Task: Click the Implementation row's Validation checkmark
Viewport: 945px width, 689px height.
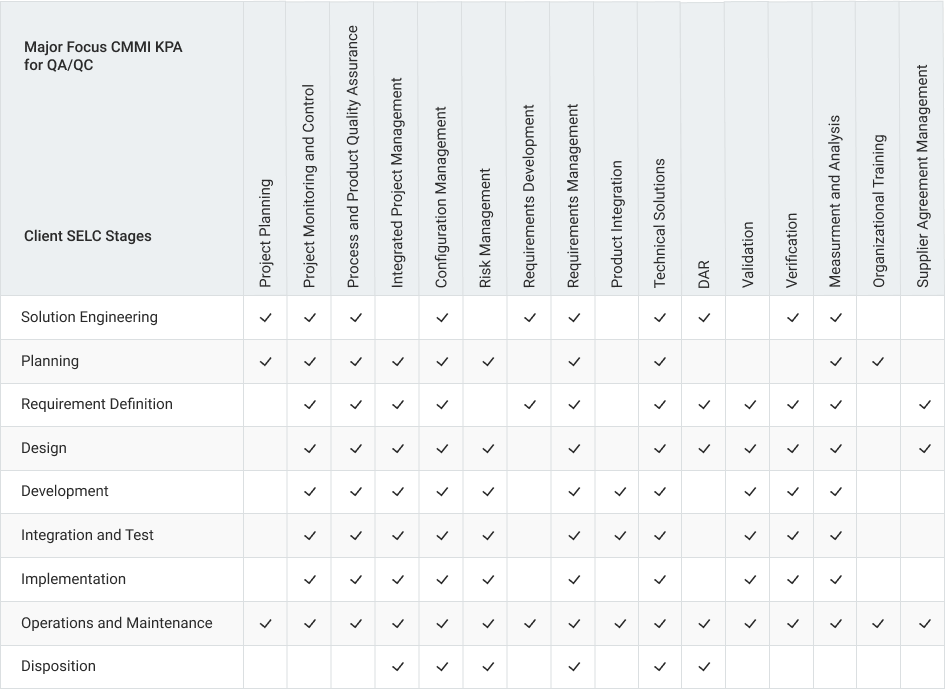Action: (748, 580)
